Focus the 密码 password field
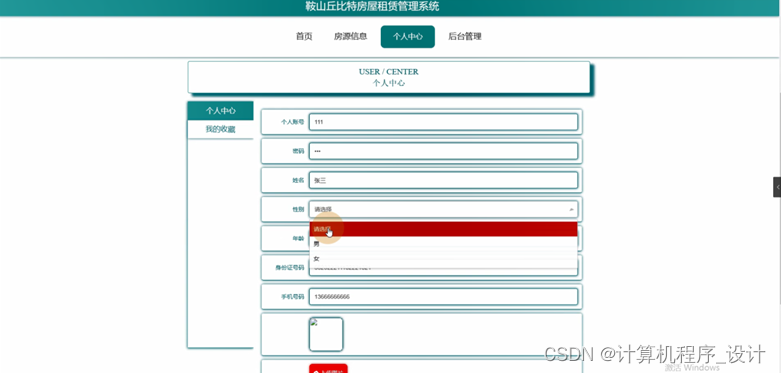Image resolution: width=781 pixels, height=373 pixels. (x=443, y=151)
